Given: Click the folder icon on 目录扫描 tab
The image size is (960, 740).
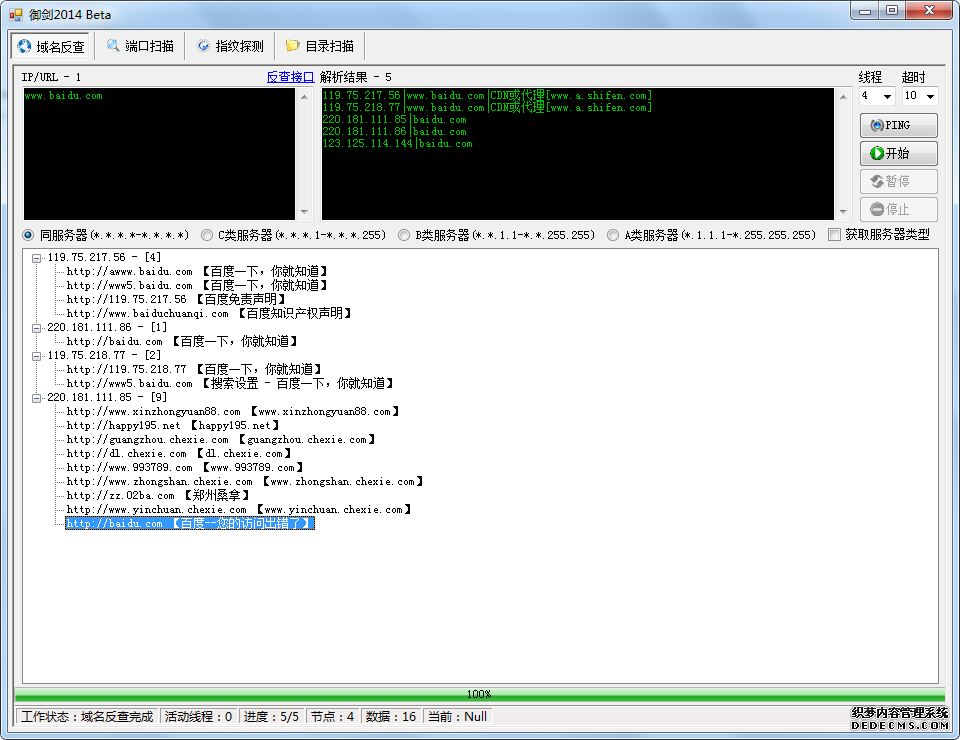Looking at the screenshot, I should click(x=293, y=46).
